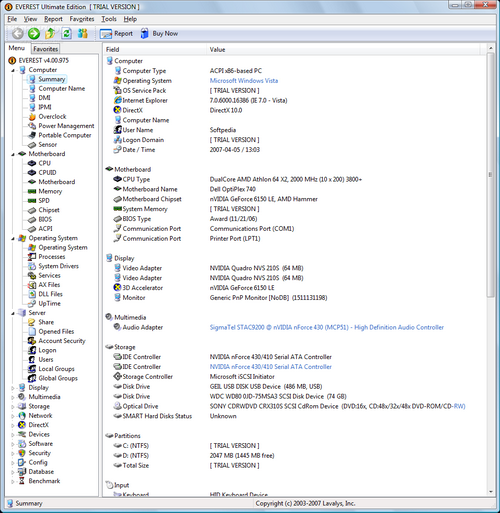
Task: Select the Global Groups icon
Action: coord(32,378)
